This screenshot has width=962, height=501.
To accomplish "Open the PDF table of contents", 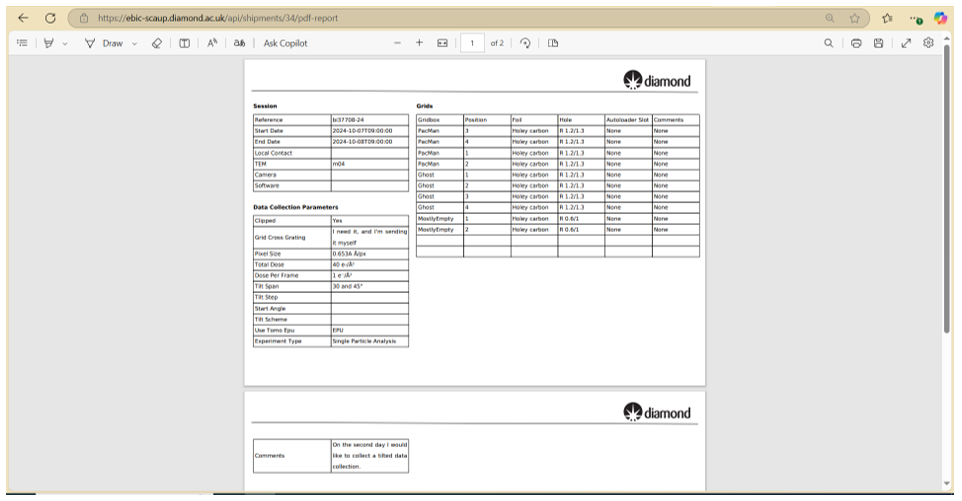I will pyautogui.click(x=23, y=43).
